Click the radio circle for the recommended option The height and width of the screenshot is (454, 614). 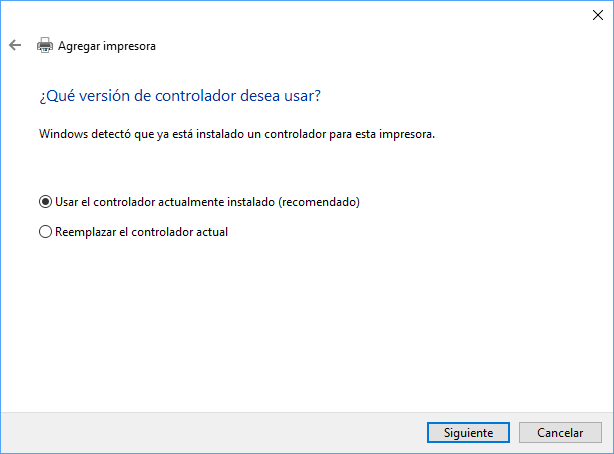45,202
